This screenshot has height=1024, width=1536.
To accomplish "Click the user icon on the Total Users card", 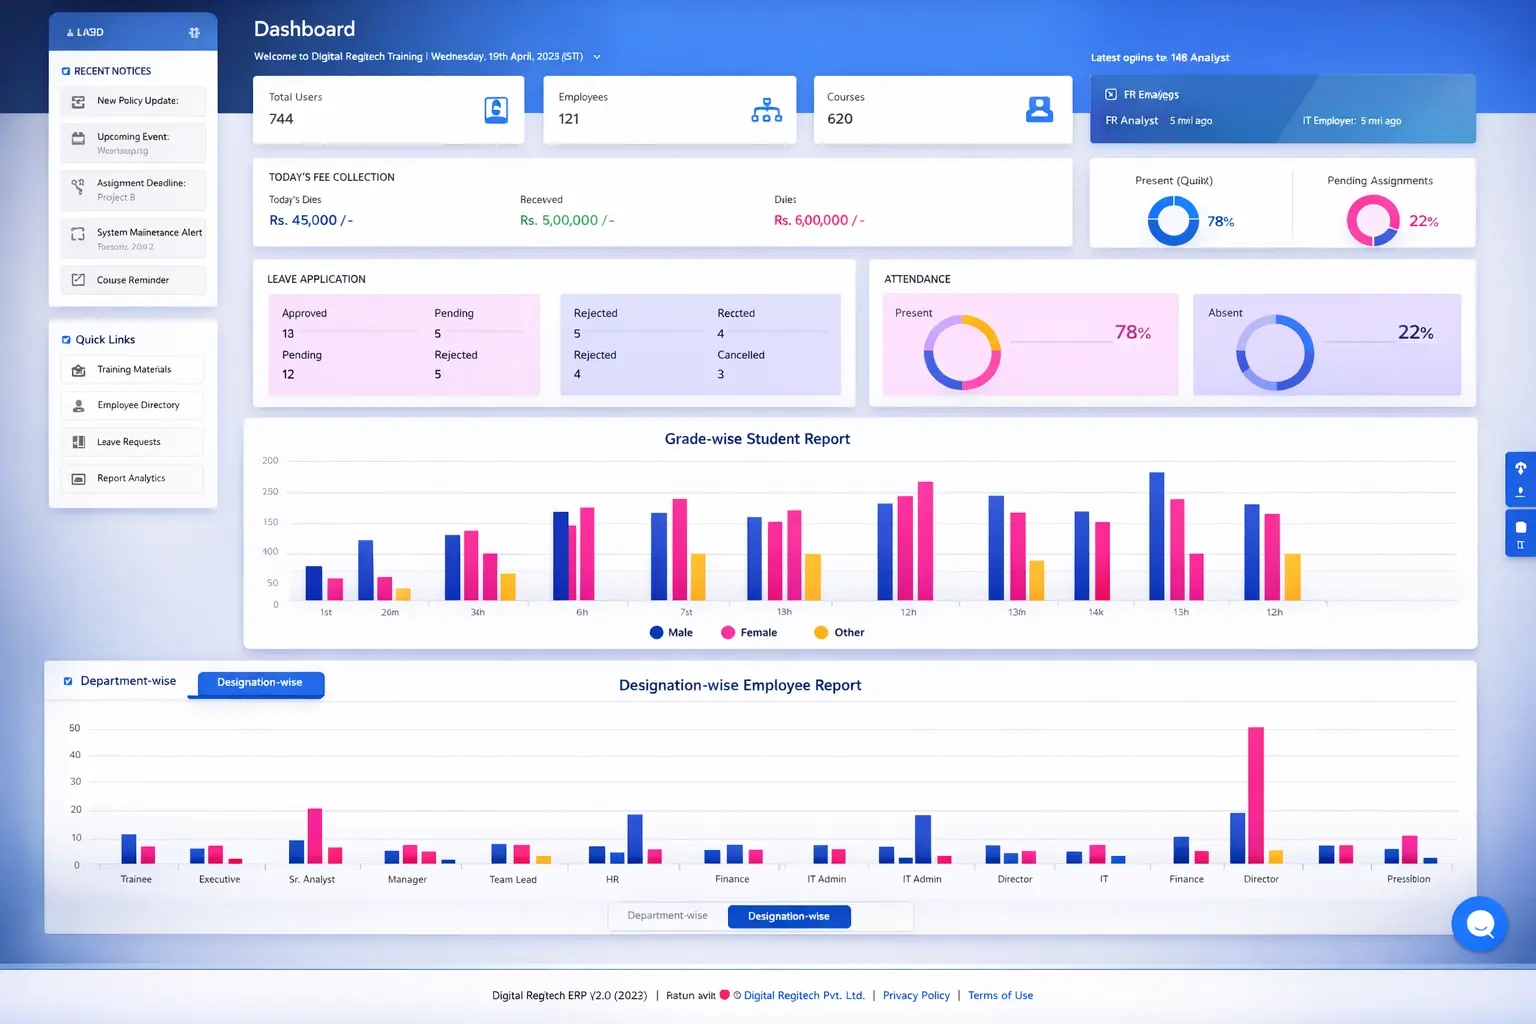I will [x=496, y=110].
